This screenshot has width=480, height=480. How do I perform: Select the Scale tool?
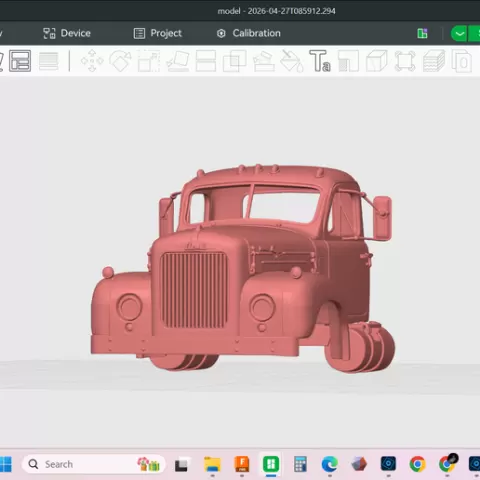[x=149, y=61]
